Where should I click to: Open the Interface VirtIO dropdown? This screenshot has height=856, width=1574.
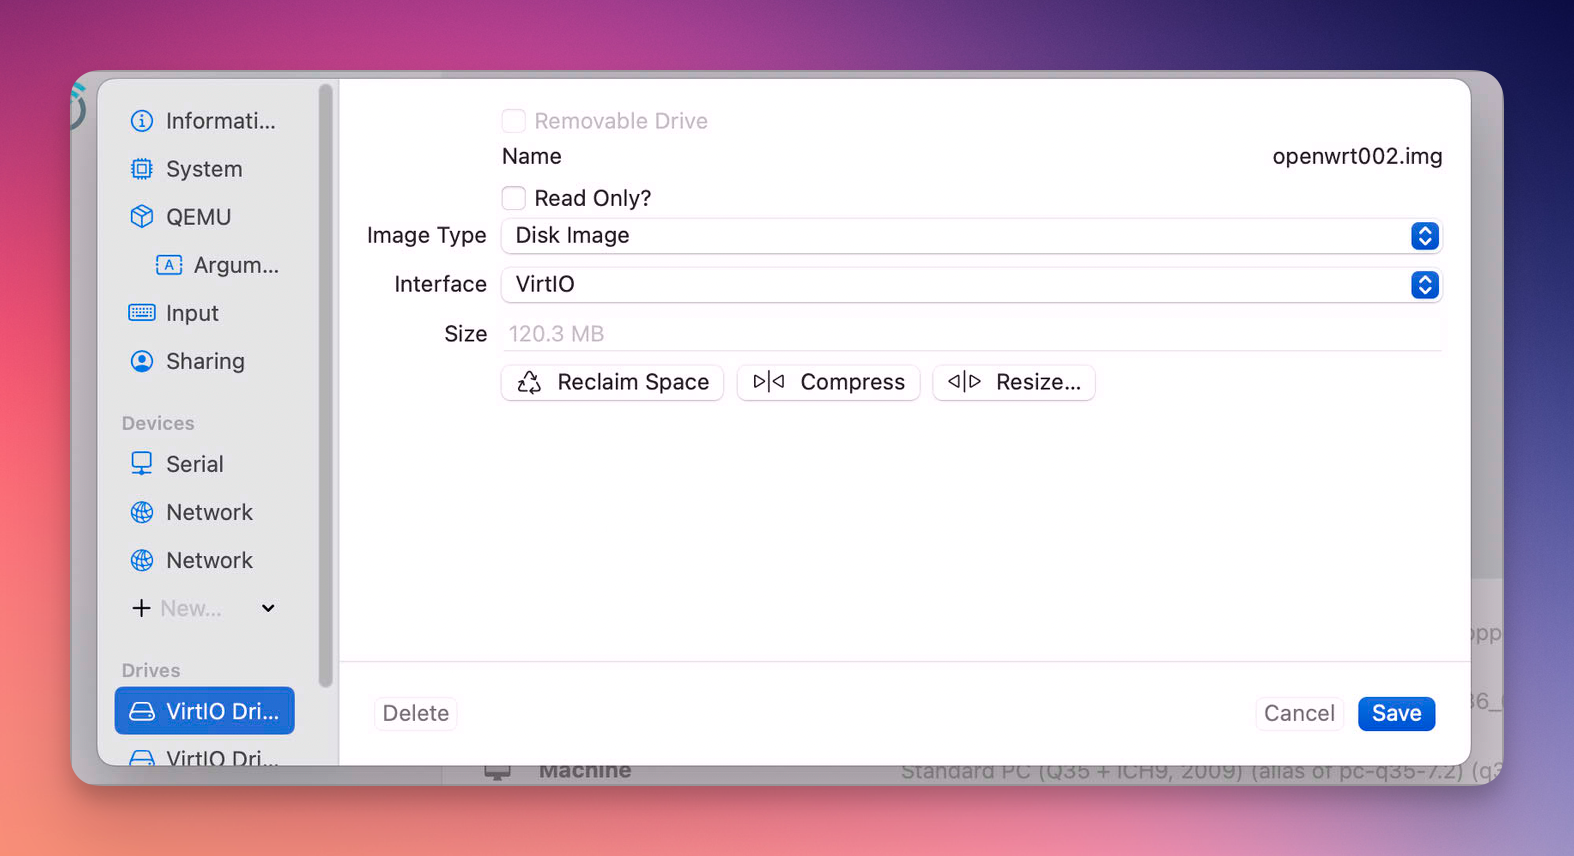(x=971, y=285)
